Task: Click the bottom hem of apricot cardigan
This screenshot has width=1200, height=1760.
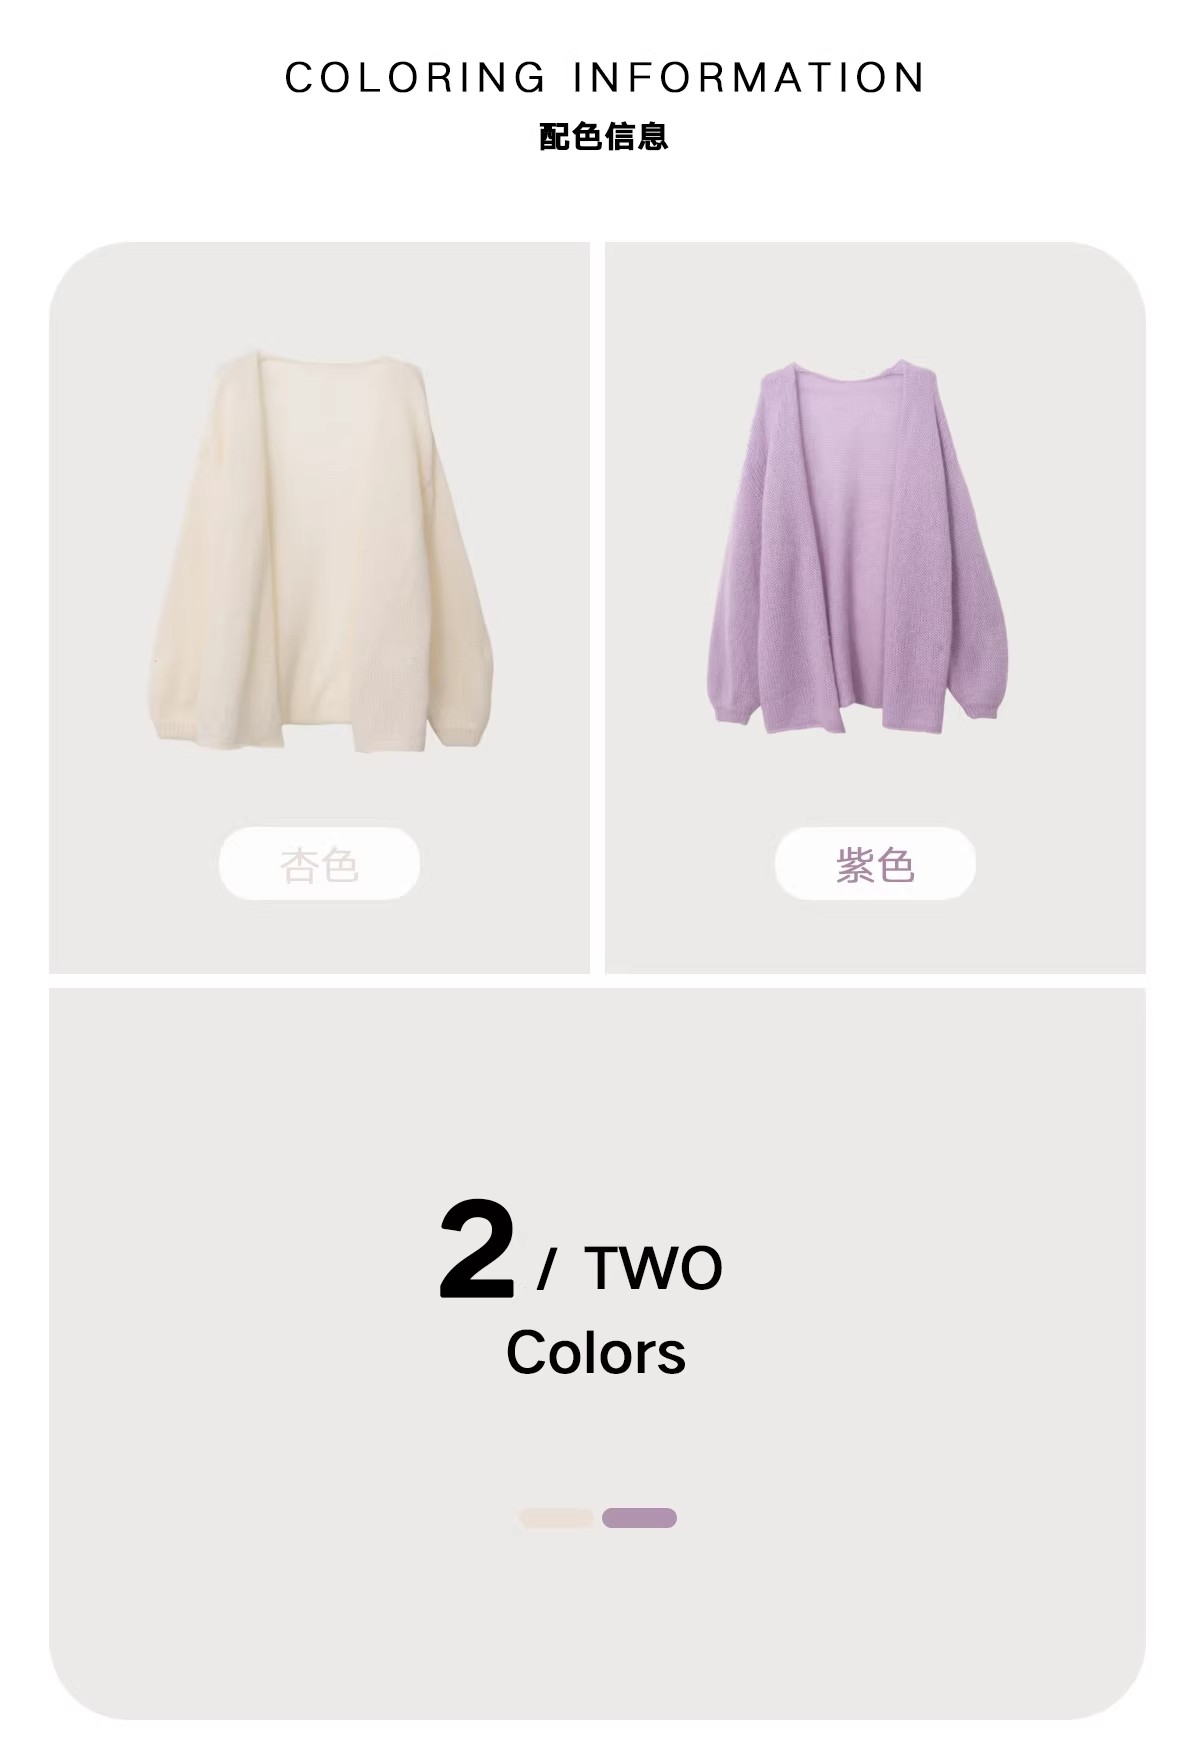Action: coord(318,738)
